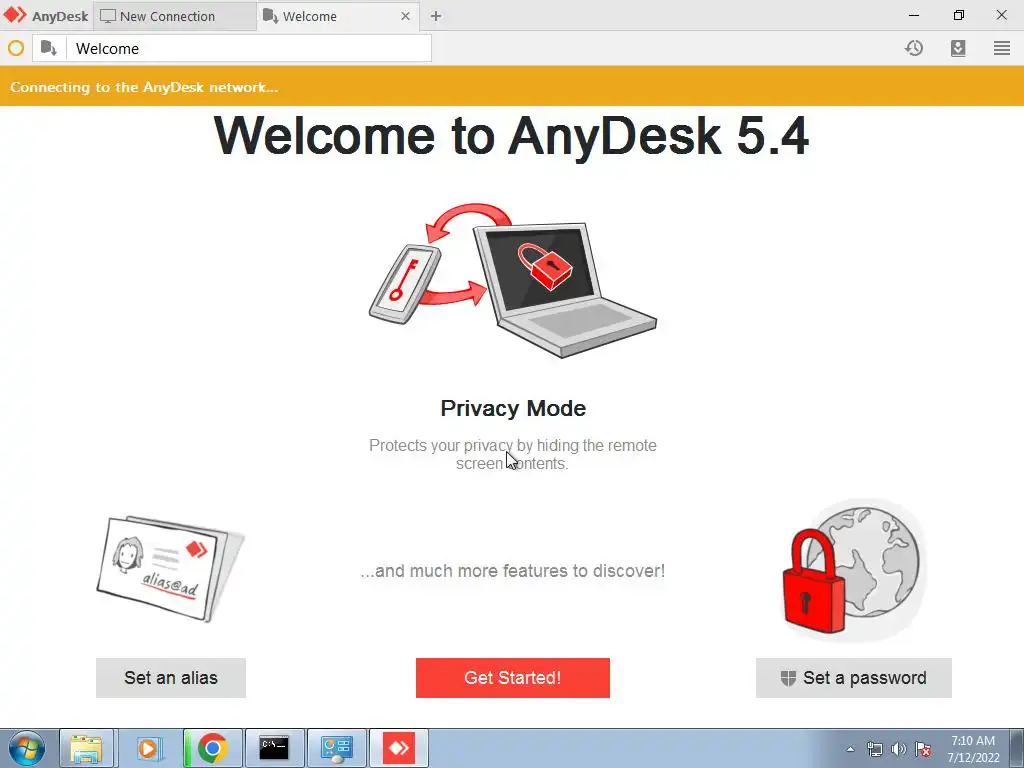This screenshot has width=1024, height=768.
Task: Open the Control Panel taskbar icon
Action: coord(336,748)
